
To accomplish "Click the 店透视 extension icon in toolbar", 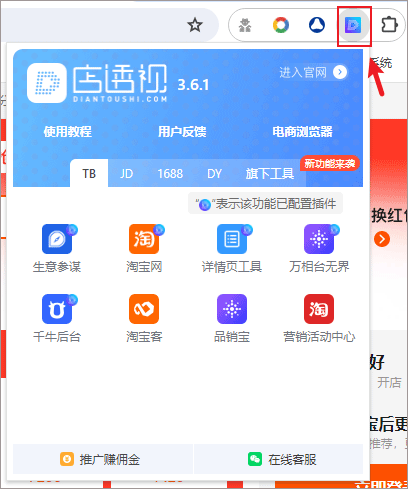I will click(353, 25).
